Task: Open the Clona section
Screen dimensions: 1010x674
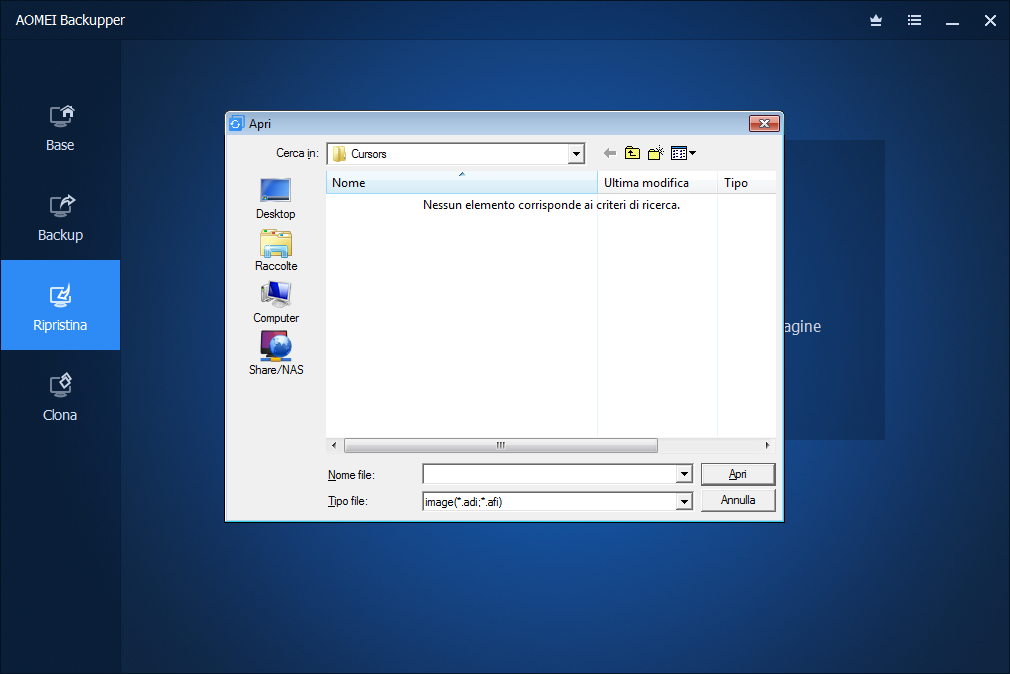Action: pyautogui.click(x=60, y=398)
